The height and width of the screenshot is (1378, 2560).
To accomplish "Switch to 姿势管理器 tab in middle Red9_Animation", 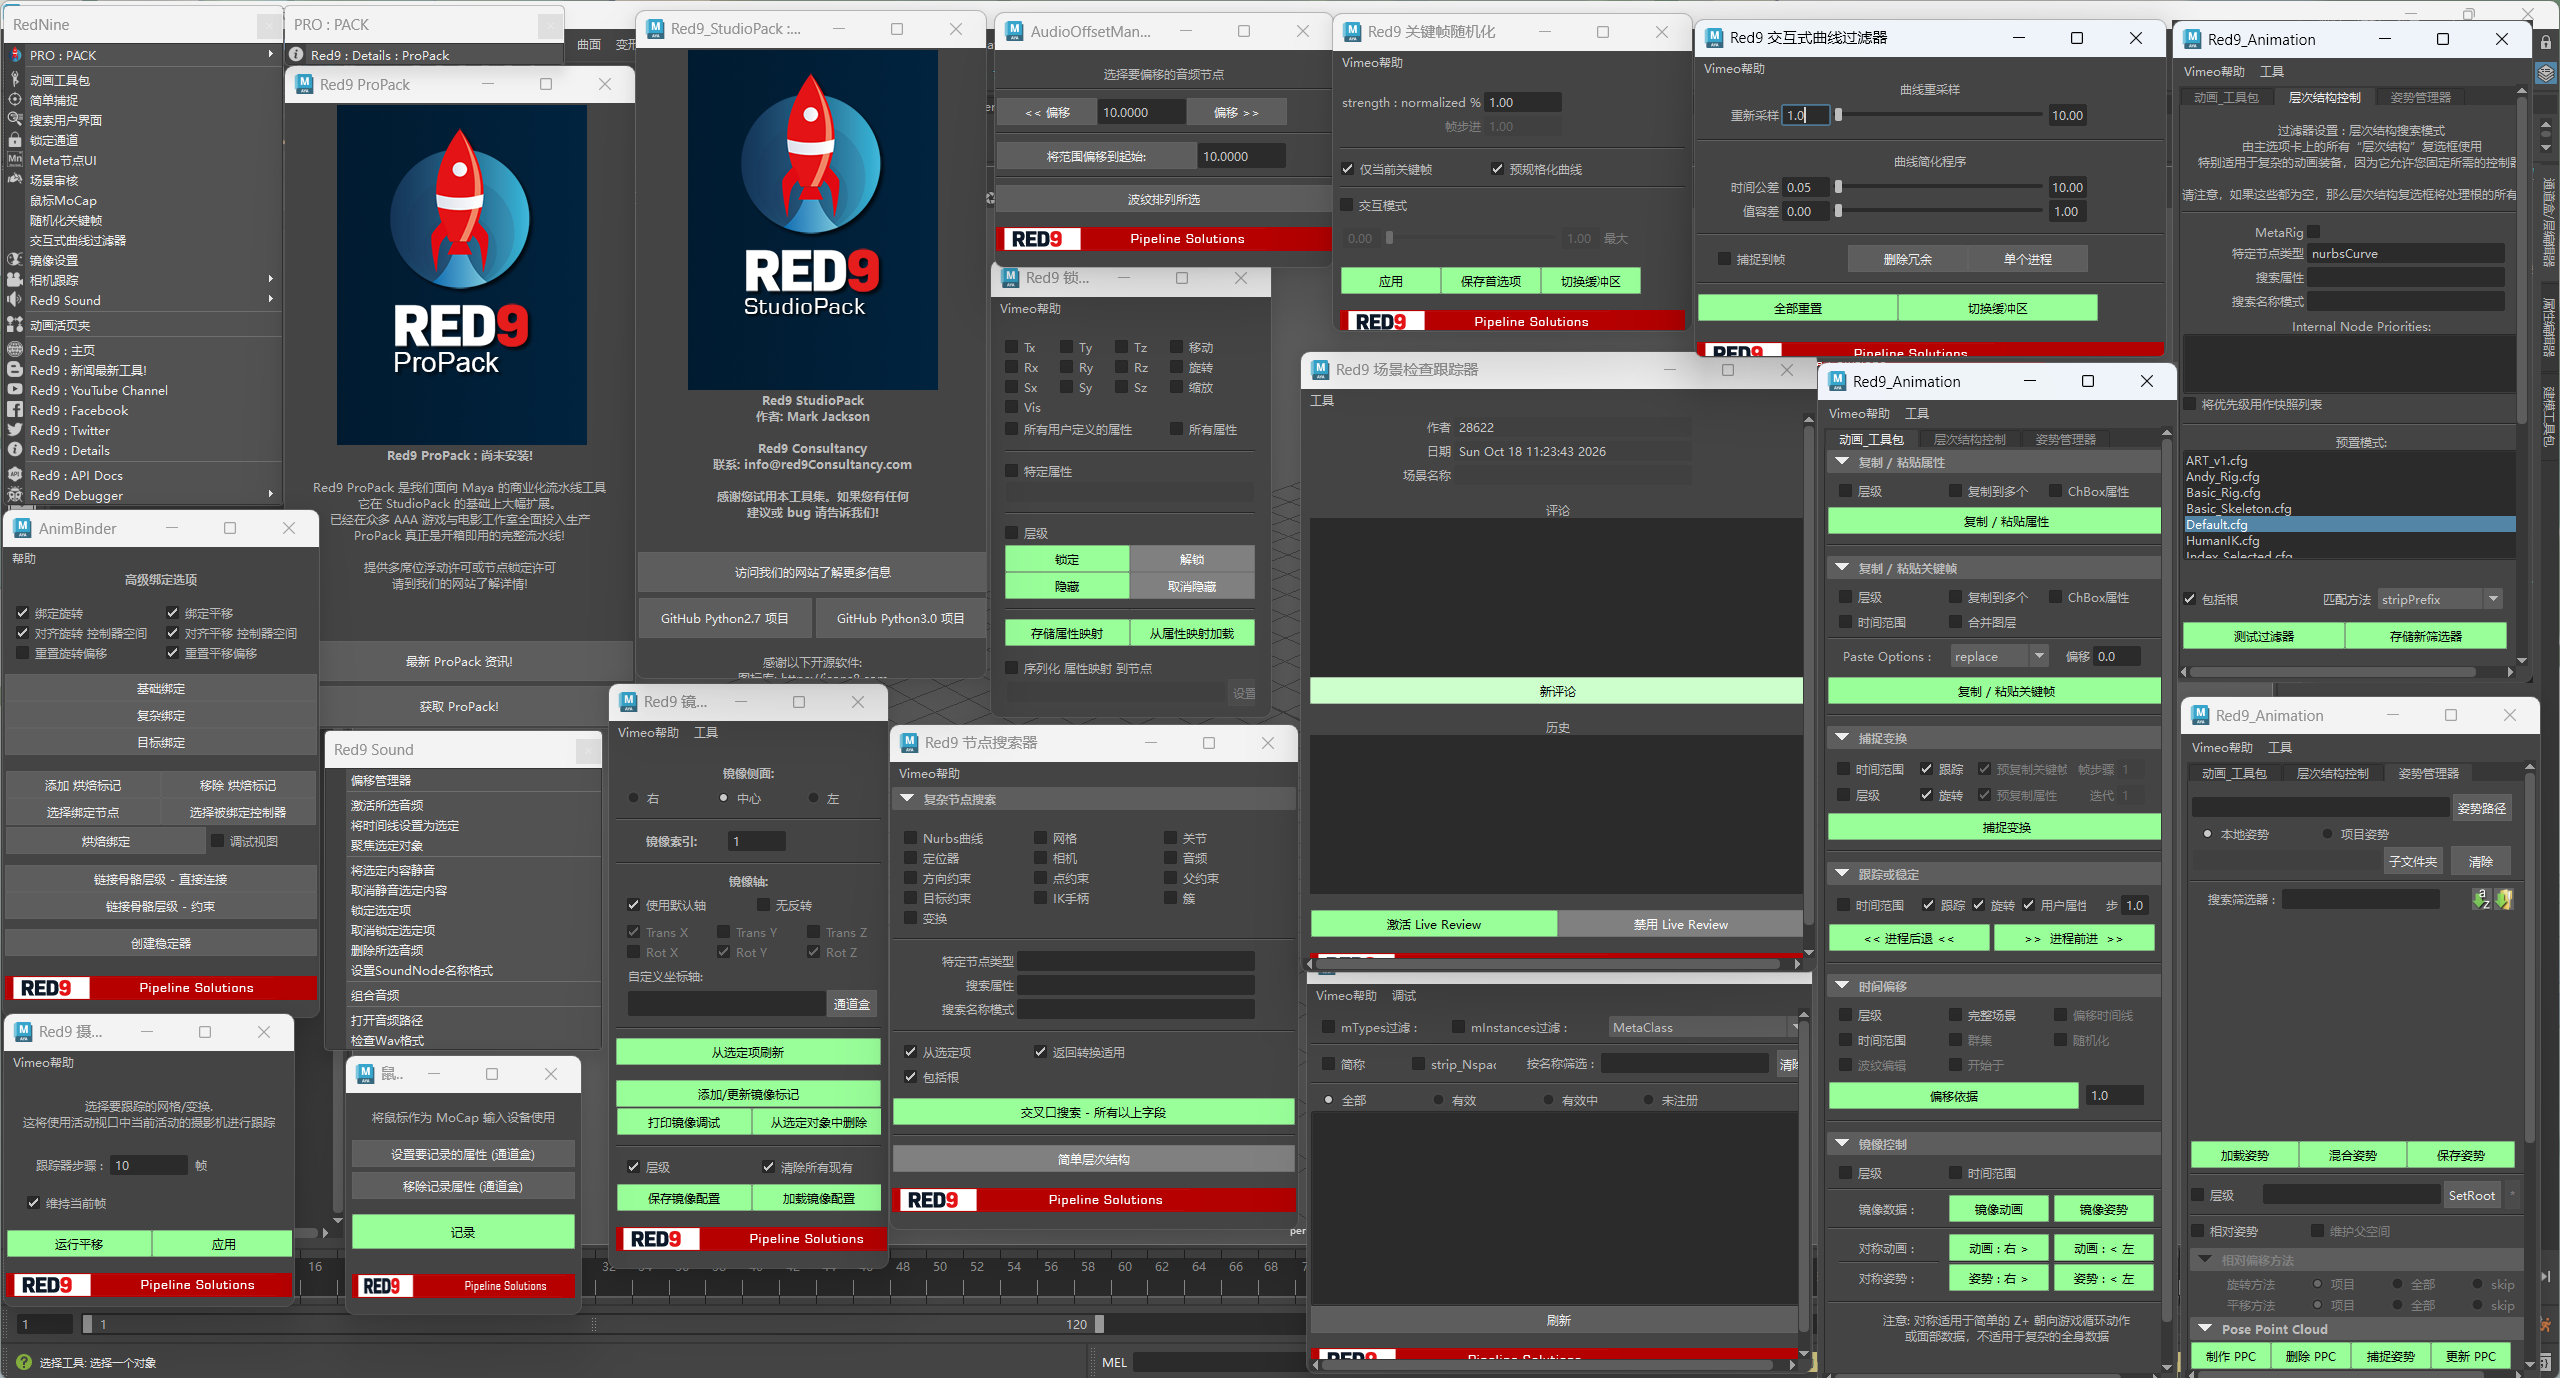I will coord(2065,439).
